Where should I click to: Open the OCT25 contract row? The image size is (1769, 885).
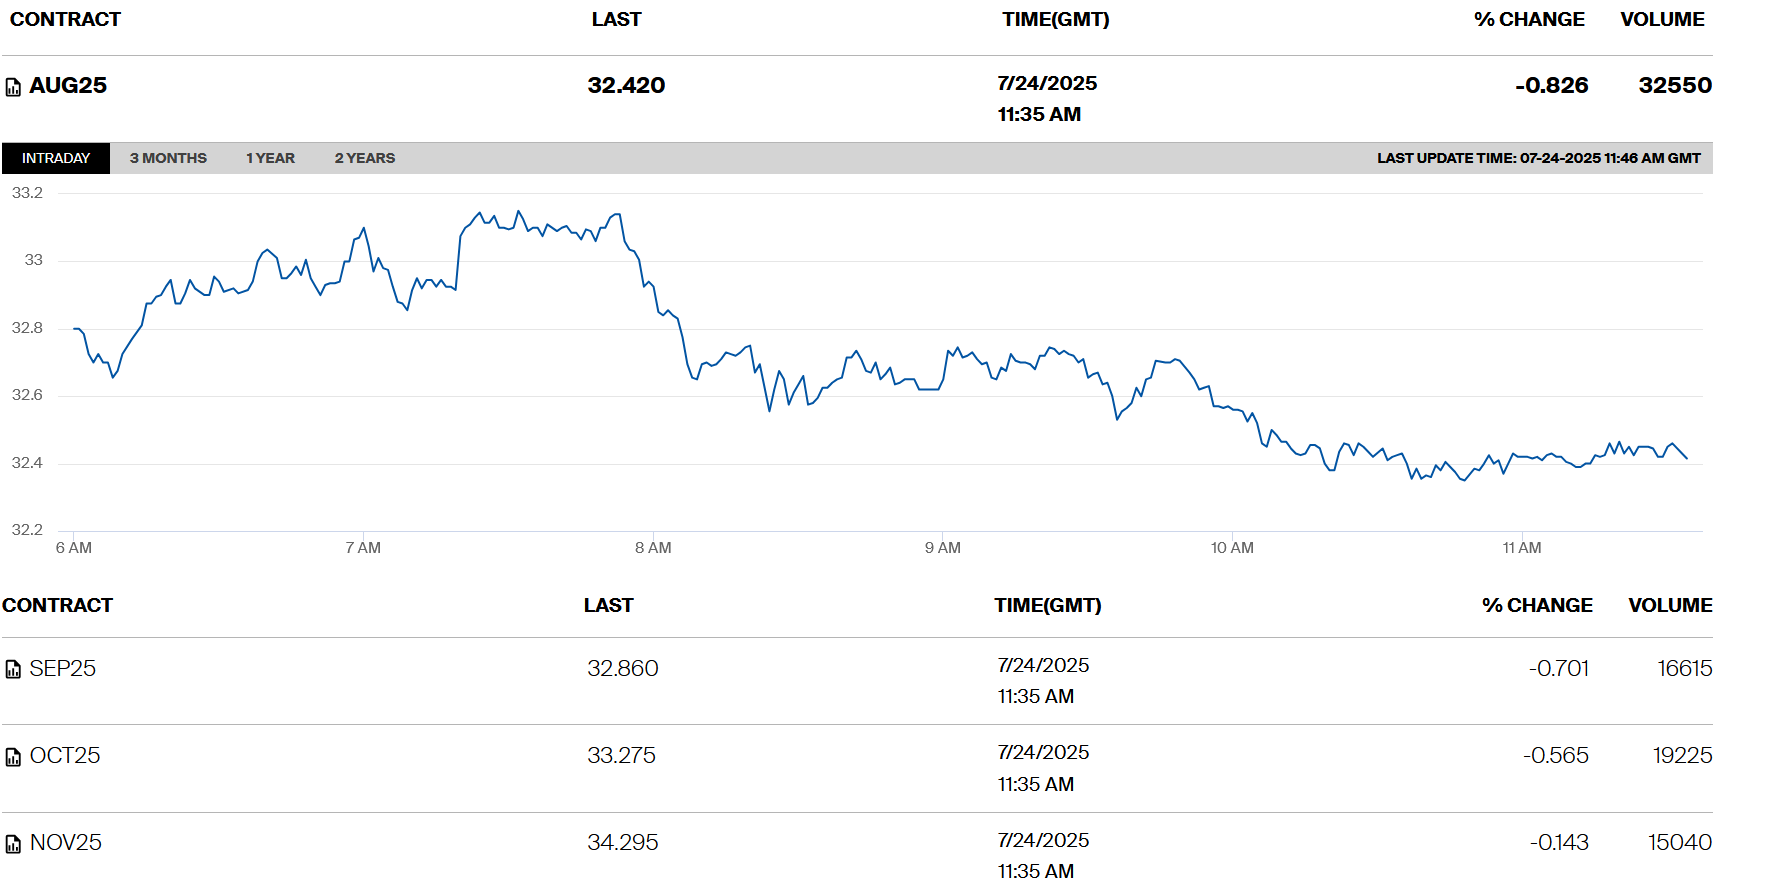[65, 755]
